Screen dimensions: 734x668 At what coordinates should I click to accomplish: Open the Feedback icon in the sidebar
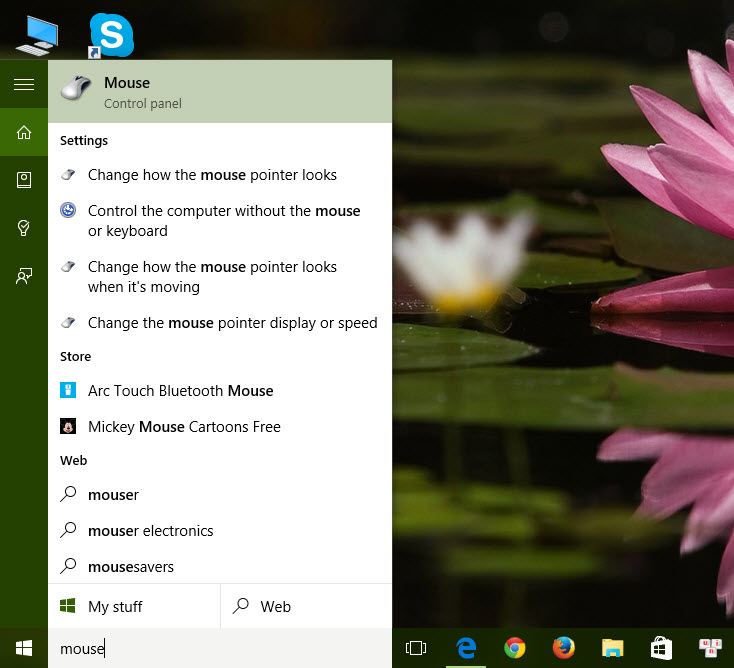coord(24,276)
